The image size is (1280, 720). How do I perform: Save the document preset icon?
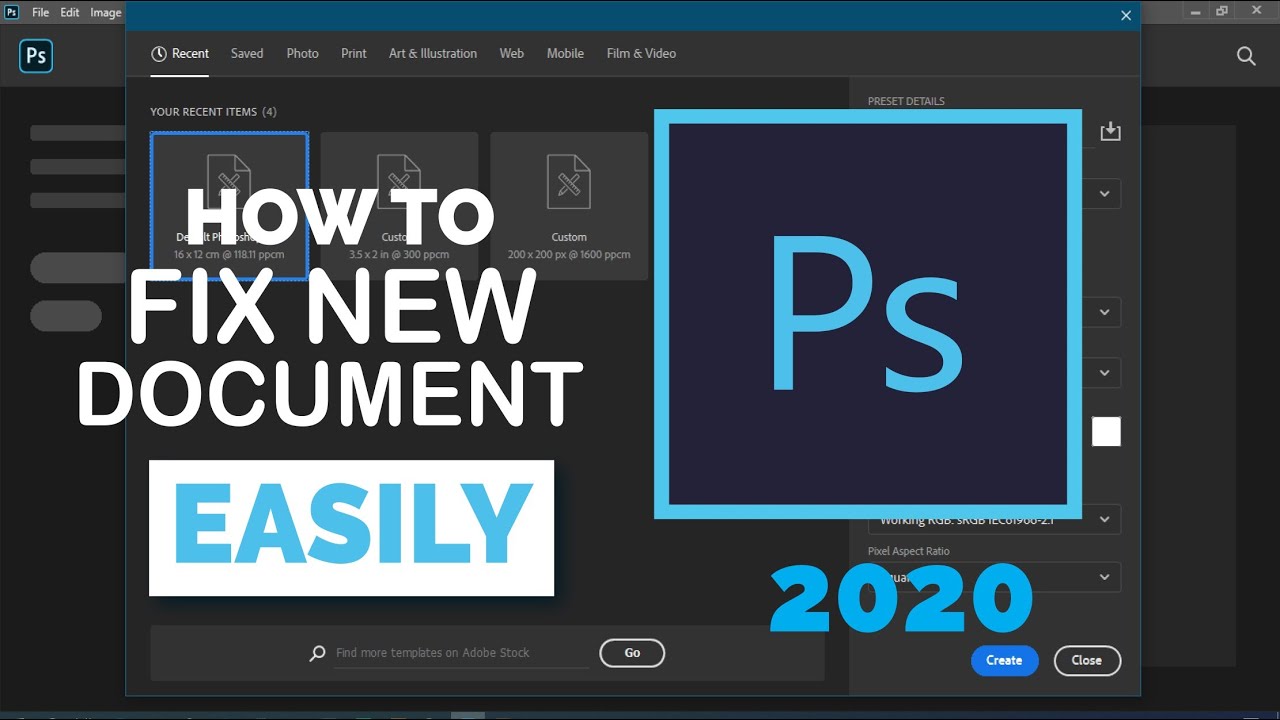(1110, 131)
